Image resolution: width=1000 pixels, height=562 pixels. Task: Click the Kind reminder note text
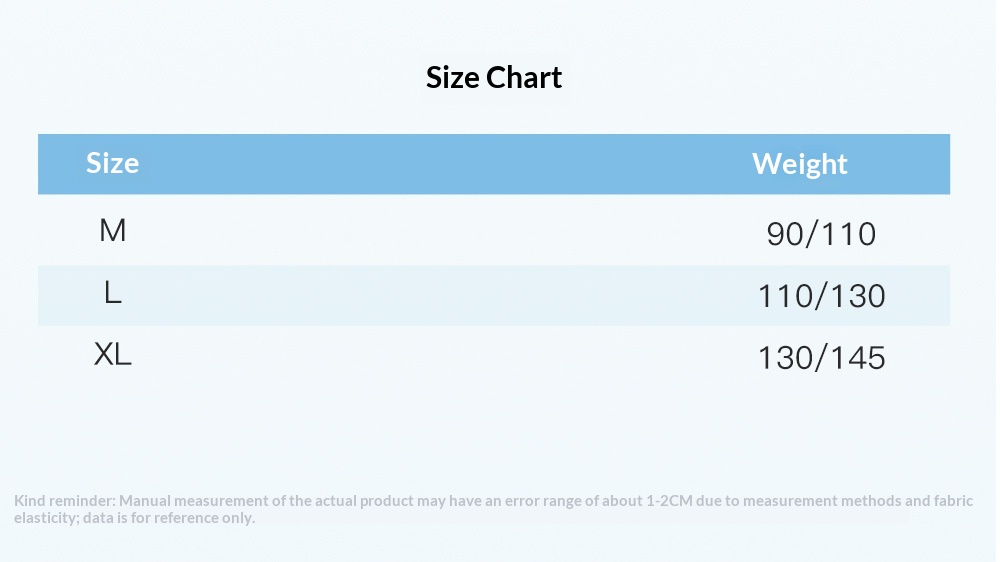point(494,509)
